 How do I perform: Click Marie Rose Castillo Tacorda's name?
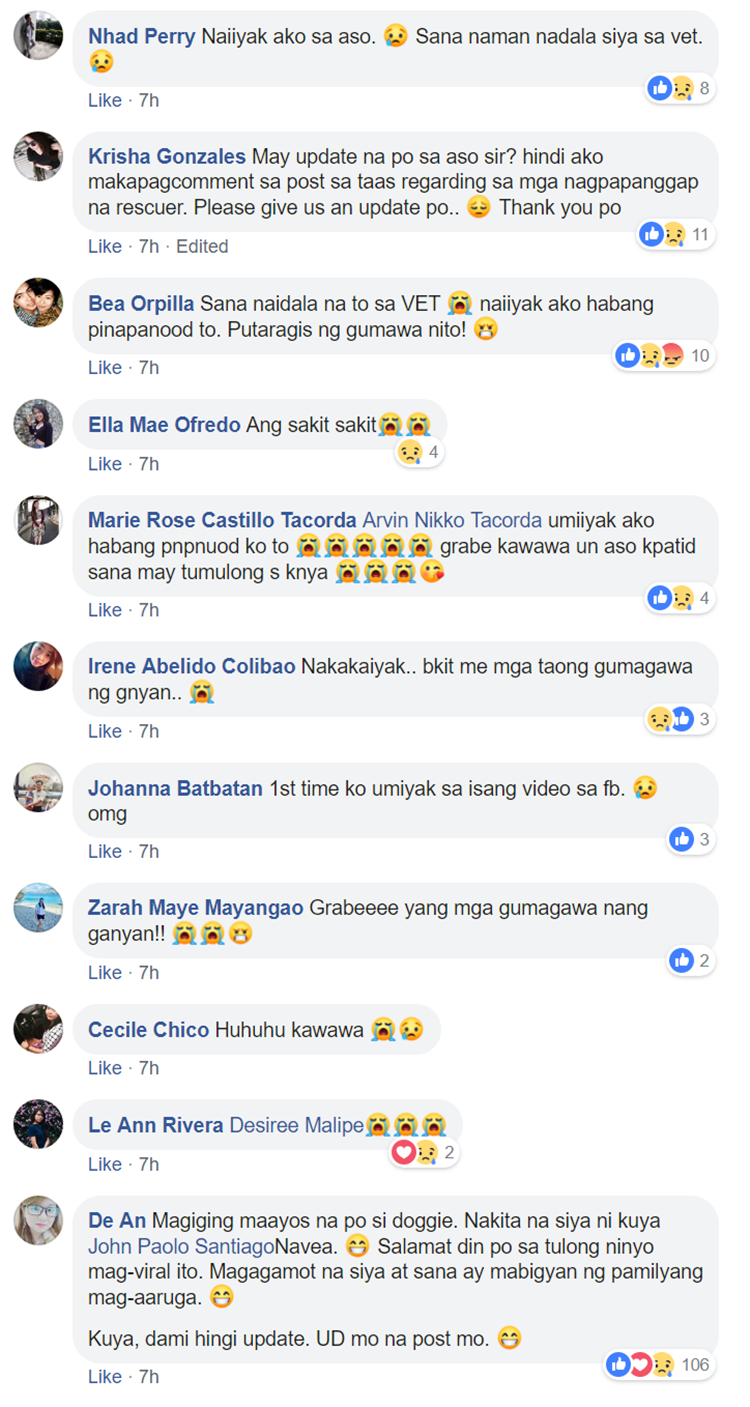(222, 520)
